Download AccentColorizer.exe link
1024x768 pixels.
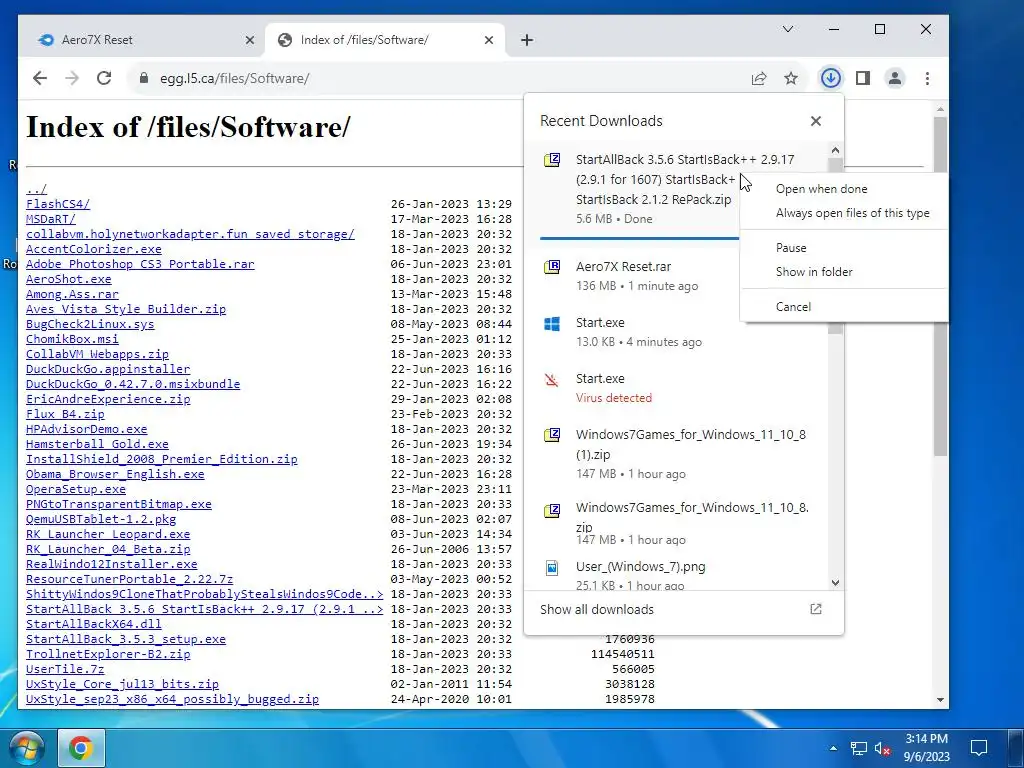coord(93,249)
